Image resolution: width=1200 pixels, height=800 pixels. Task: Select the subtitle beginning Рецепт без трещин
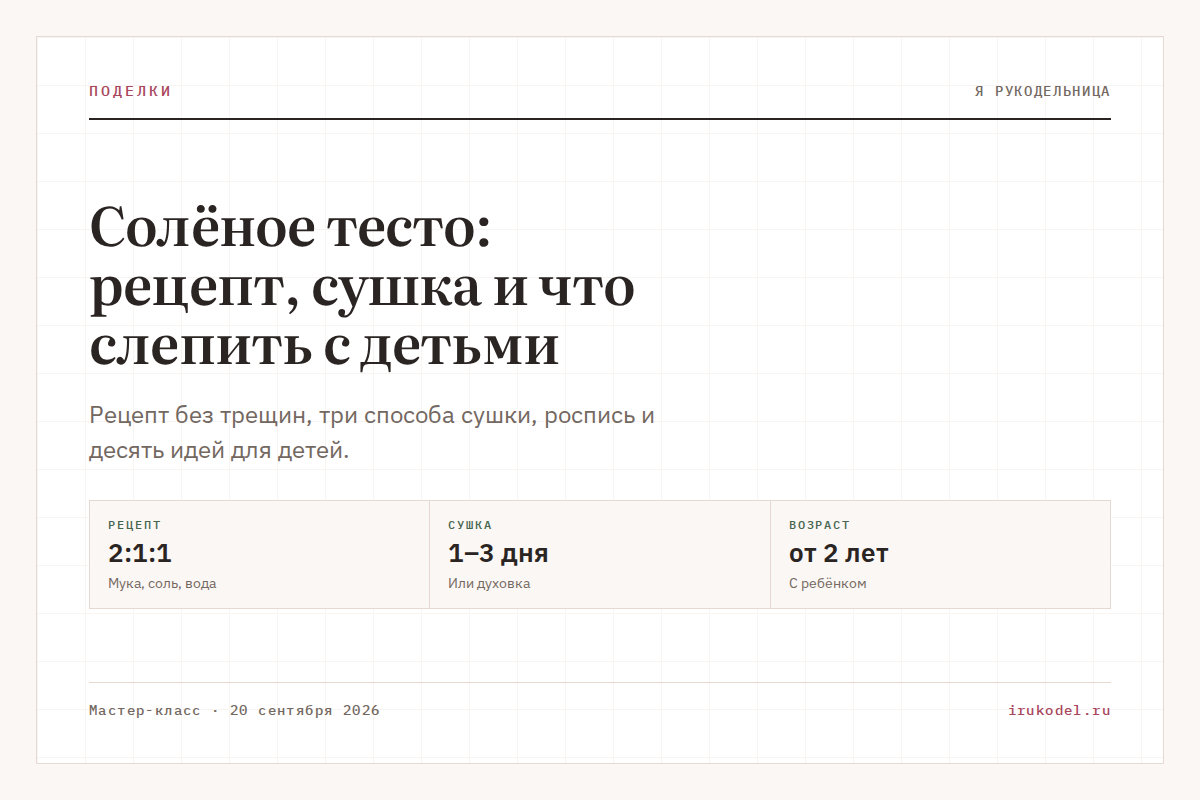coord(372,433)
